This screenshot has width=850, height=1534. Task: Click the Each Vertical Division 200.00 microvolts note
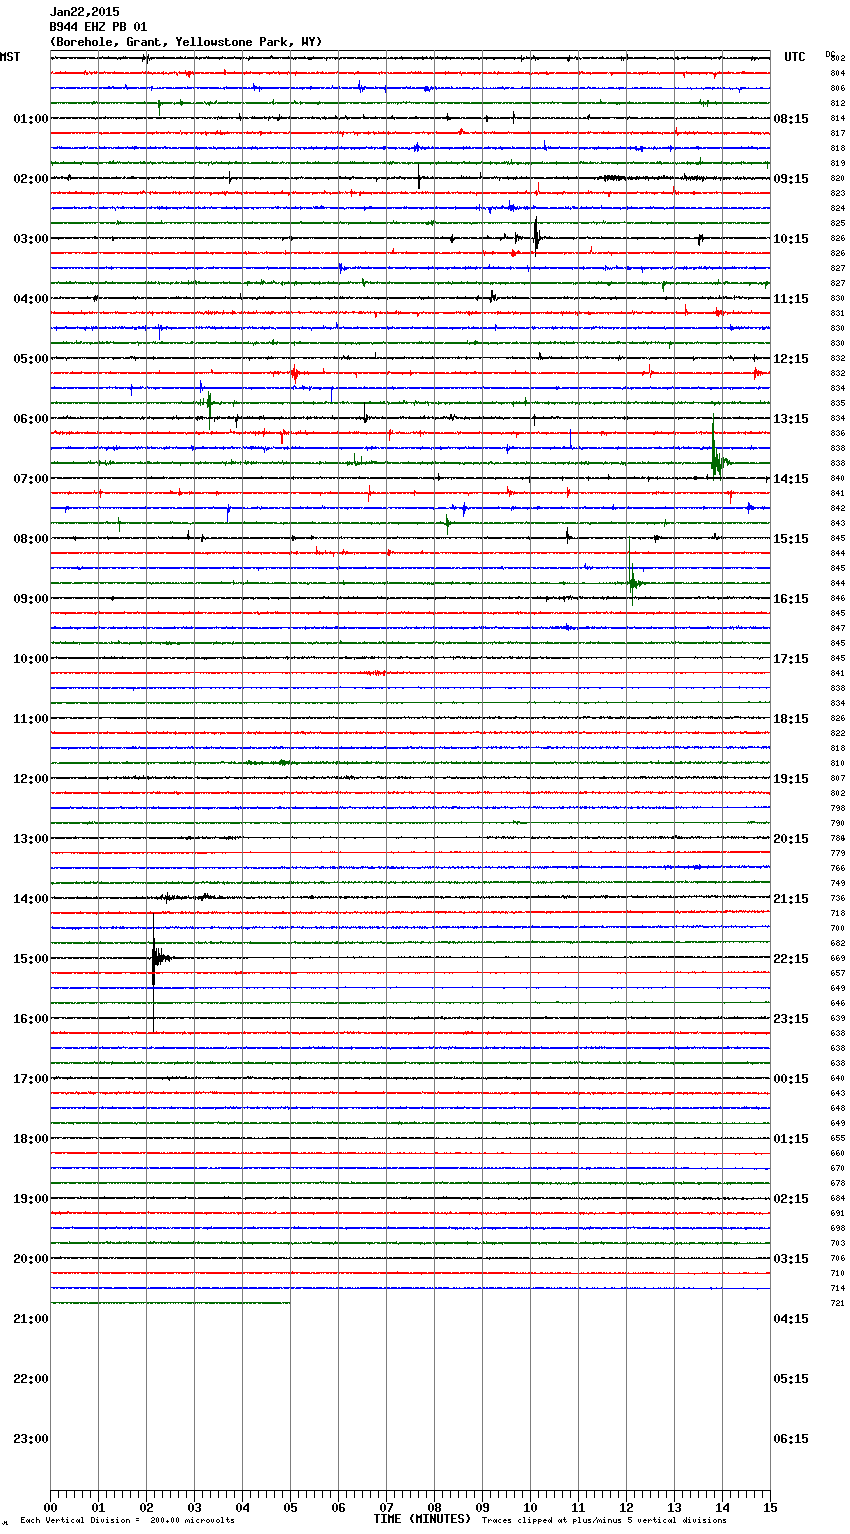pos(127,1520)
